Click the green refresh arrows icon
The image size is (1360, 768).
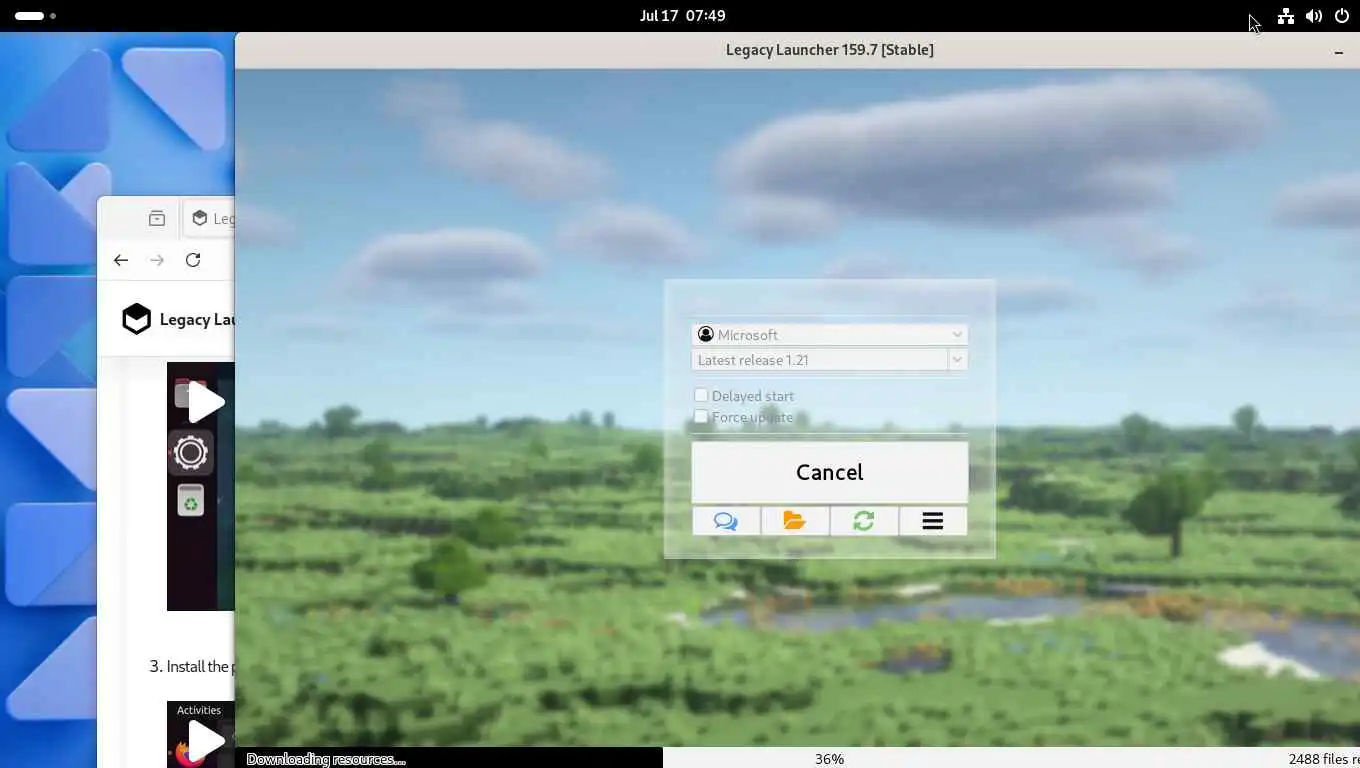[864, 521]
